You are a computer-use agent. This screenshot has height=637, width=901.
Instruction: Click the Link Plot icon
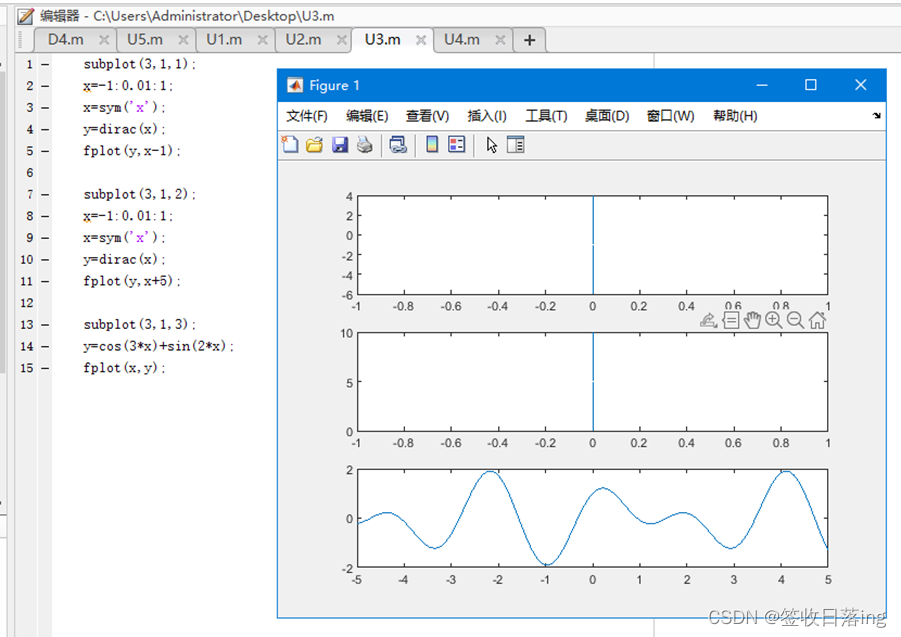click(400, 145)
